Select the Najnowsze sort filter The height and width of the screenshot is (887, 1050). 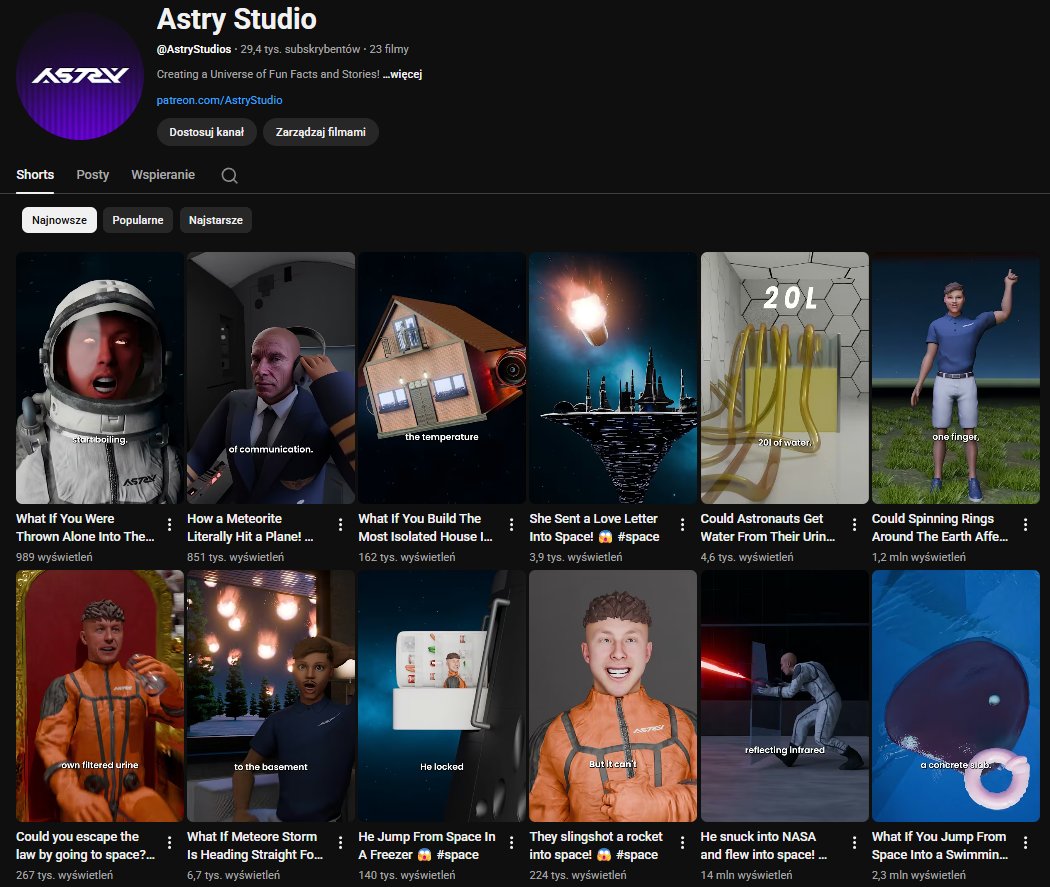coord(59,220)
